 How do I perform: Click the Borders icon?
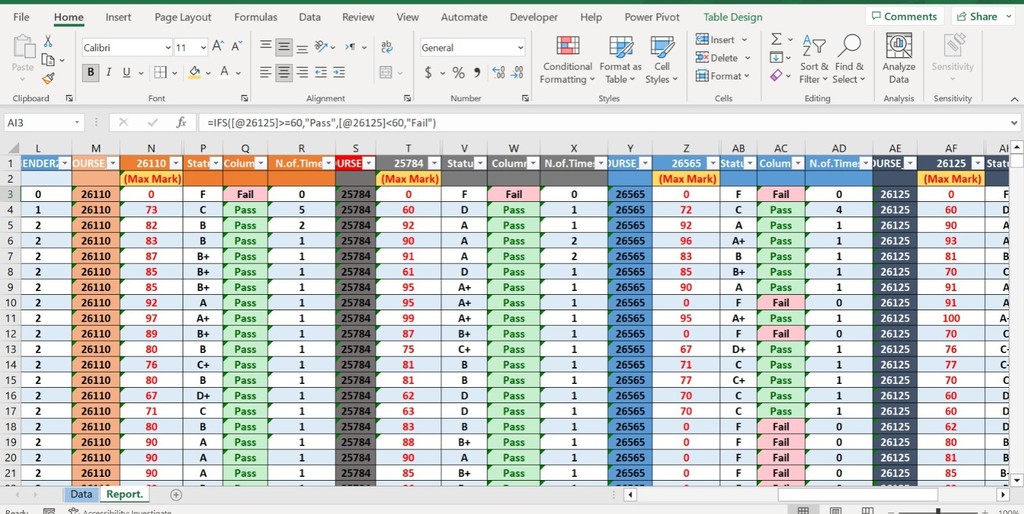click(160, 72)
